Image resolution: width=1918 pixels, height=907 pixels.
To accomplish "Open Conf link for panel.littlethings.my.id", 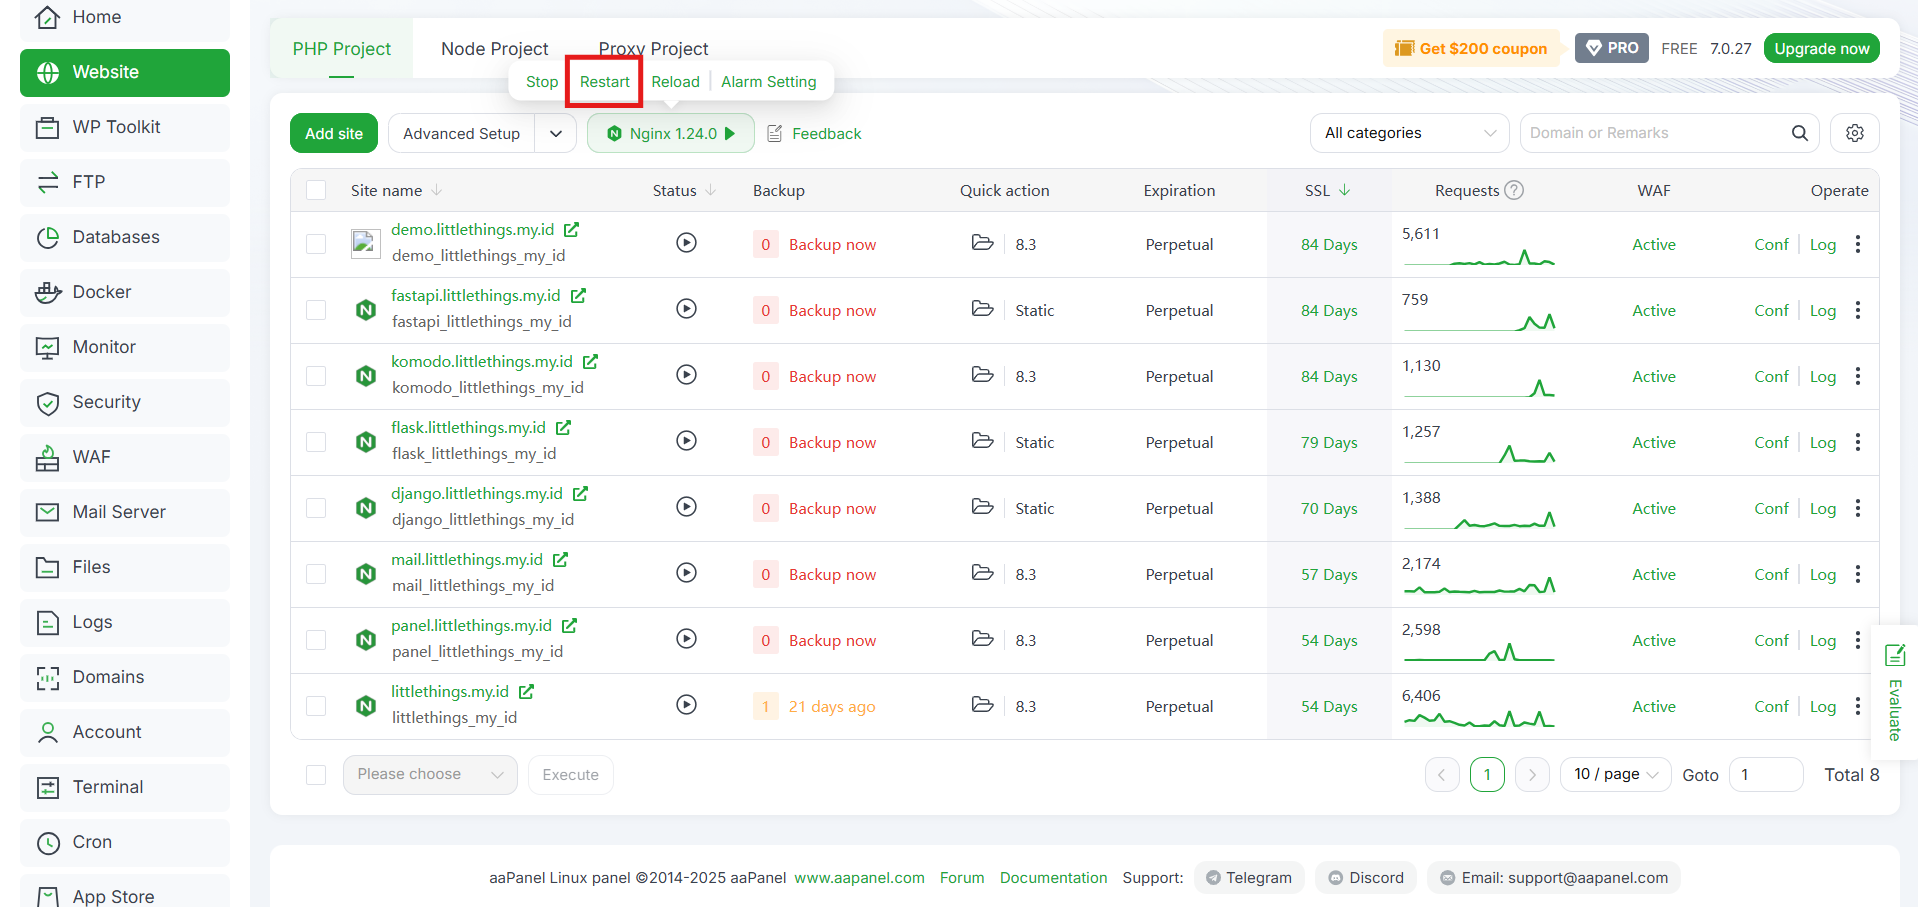I will [x=1771, y=640].
